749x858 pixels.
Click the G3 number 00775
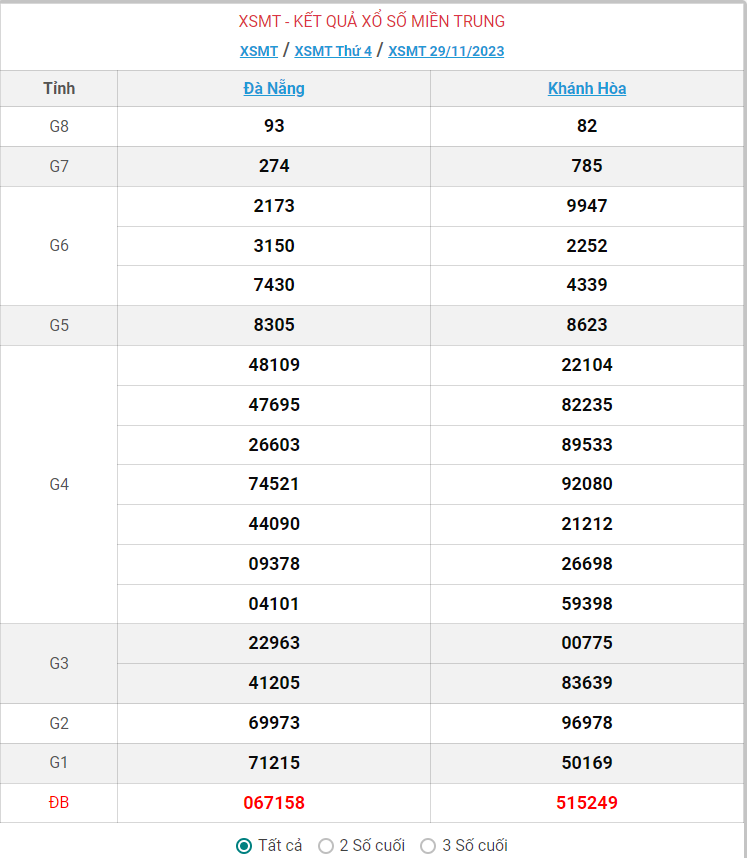tap(587, 643)
